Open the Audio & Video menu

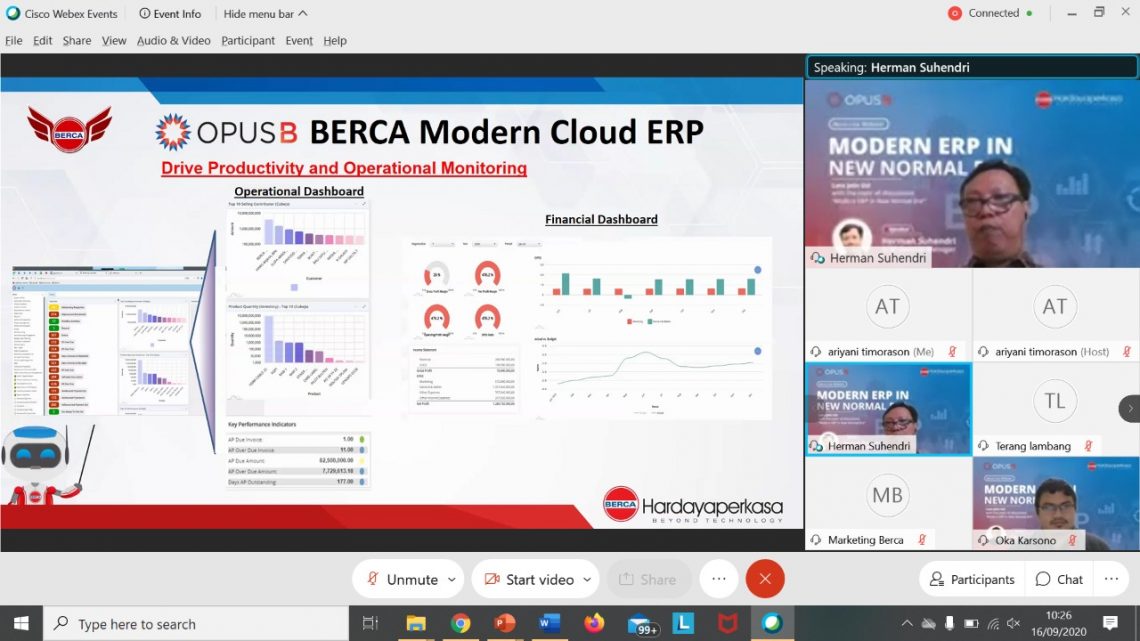tap(173, 40)
